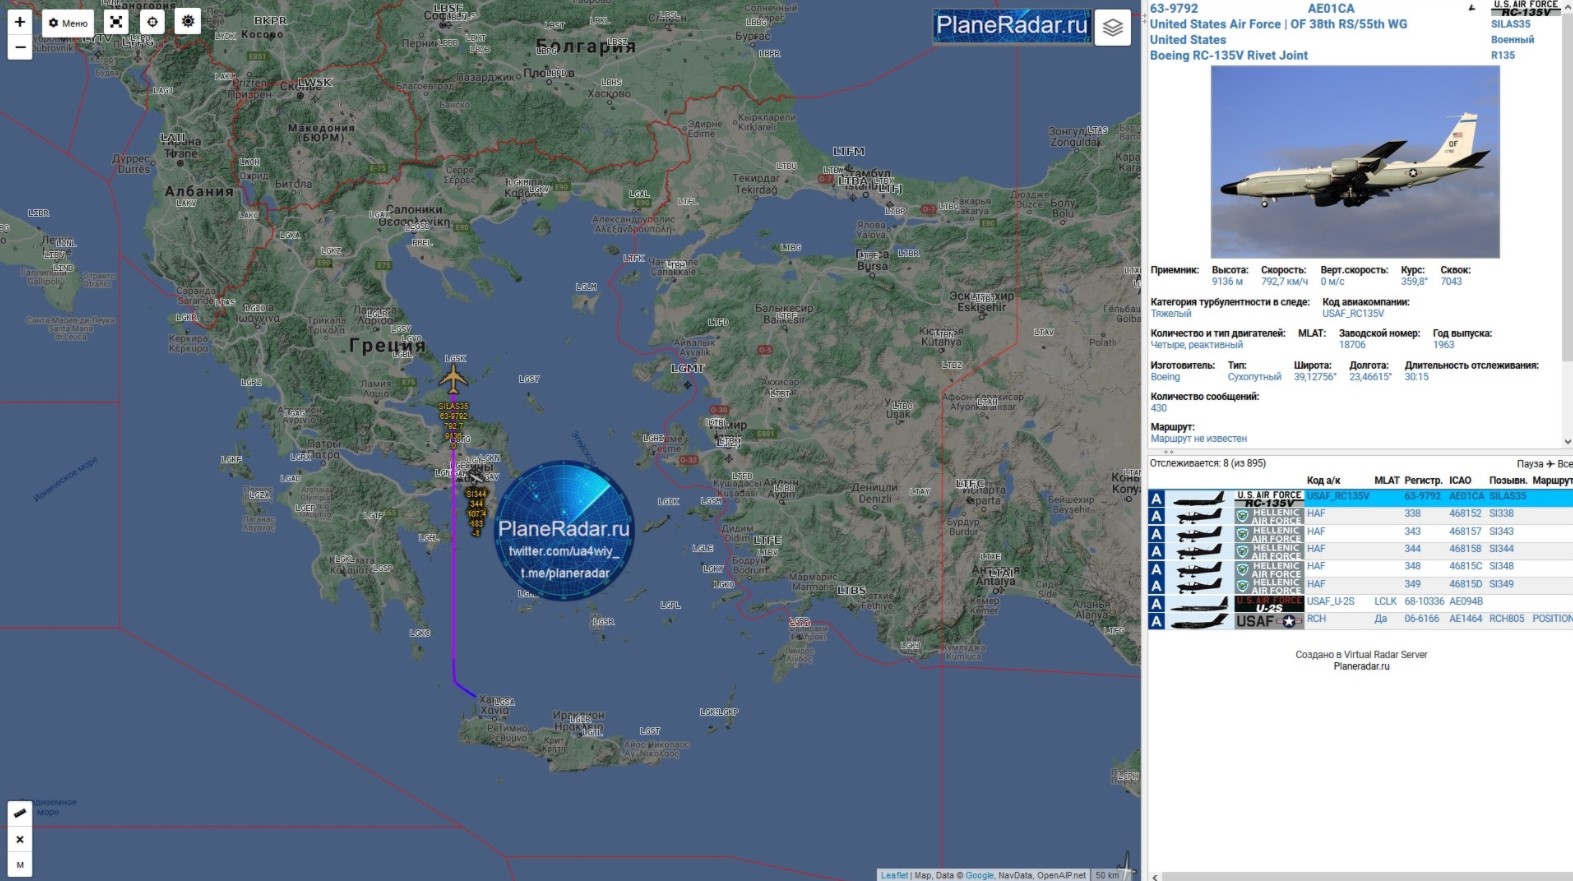Click the Hellenic Air Force flag in SI338 row
This screenshot has height=881, width=1573.
[1269, 516]
